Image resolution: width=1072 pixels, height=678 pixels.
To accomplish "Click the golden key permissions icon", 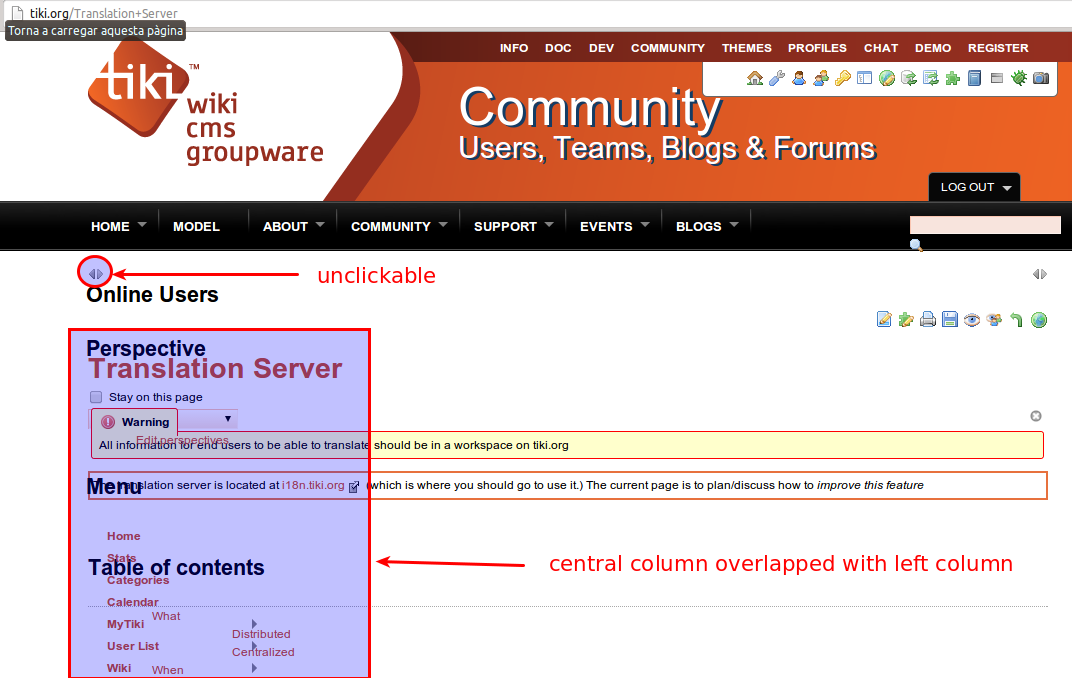I will point(843,79).
